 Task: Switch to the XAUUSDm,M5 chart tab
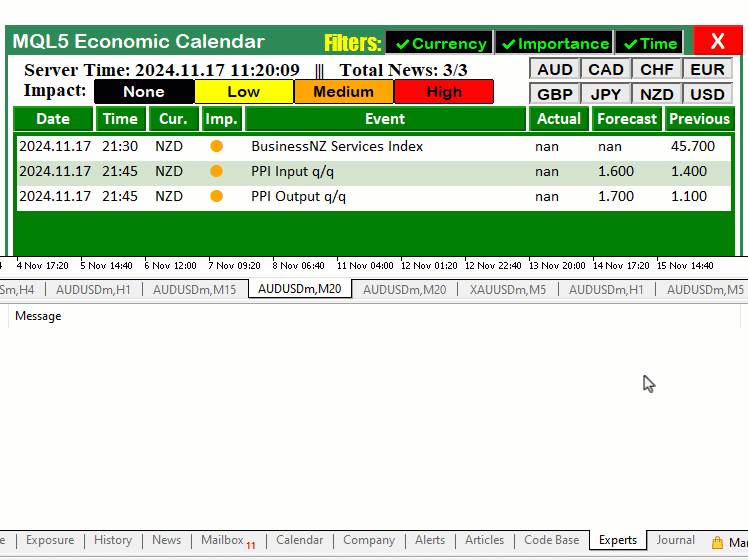click(x=508, y=290)
